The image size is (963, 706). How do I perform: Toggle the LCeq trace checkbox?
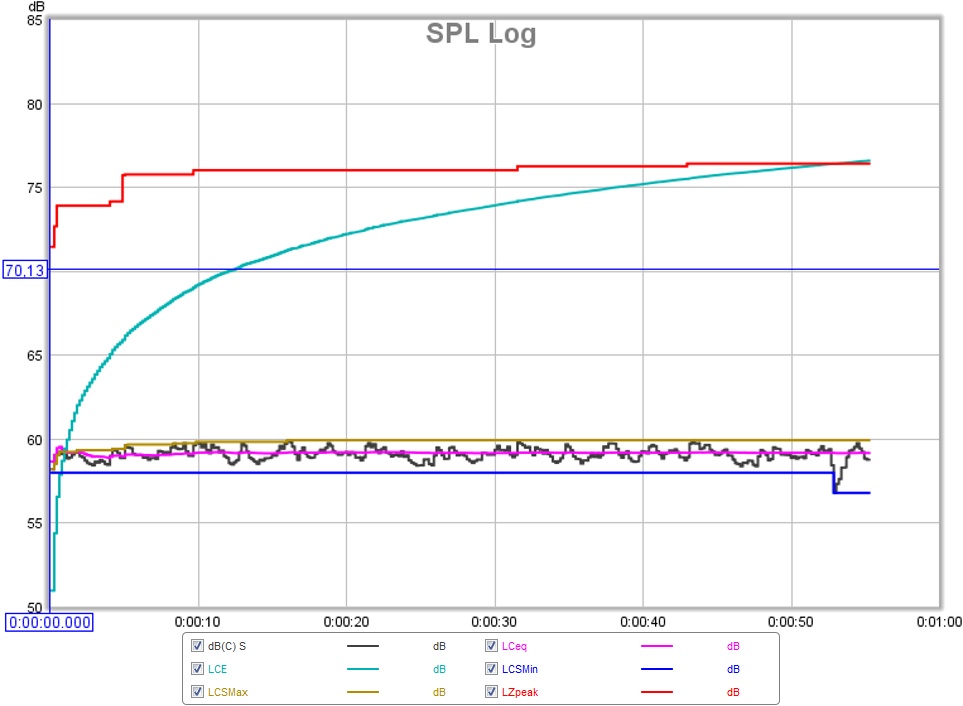coord(491,646)
